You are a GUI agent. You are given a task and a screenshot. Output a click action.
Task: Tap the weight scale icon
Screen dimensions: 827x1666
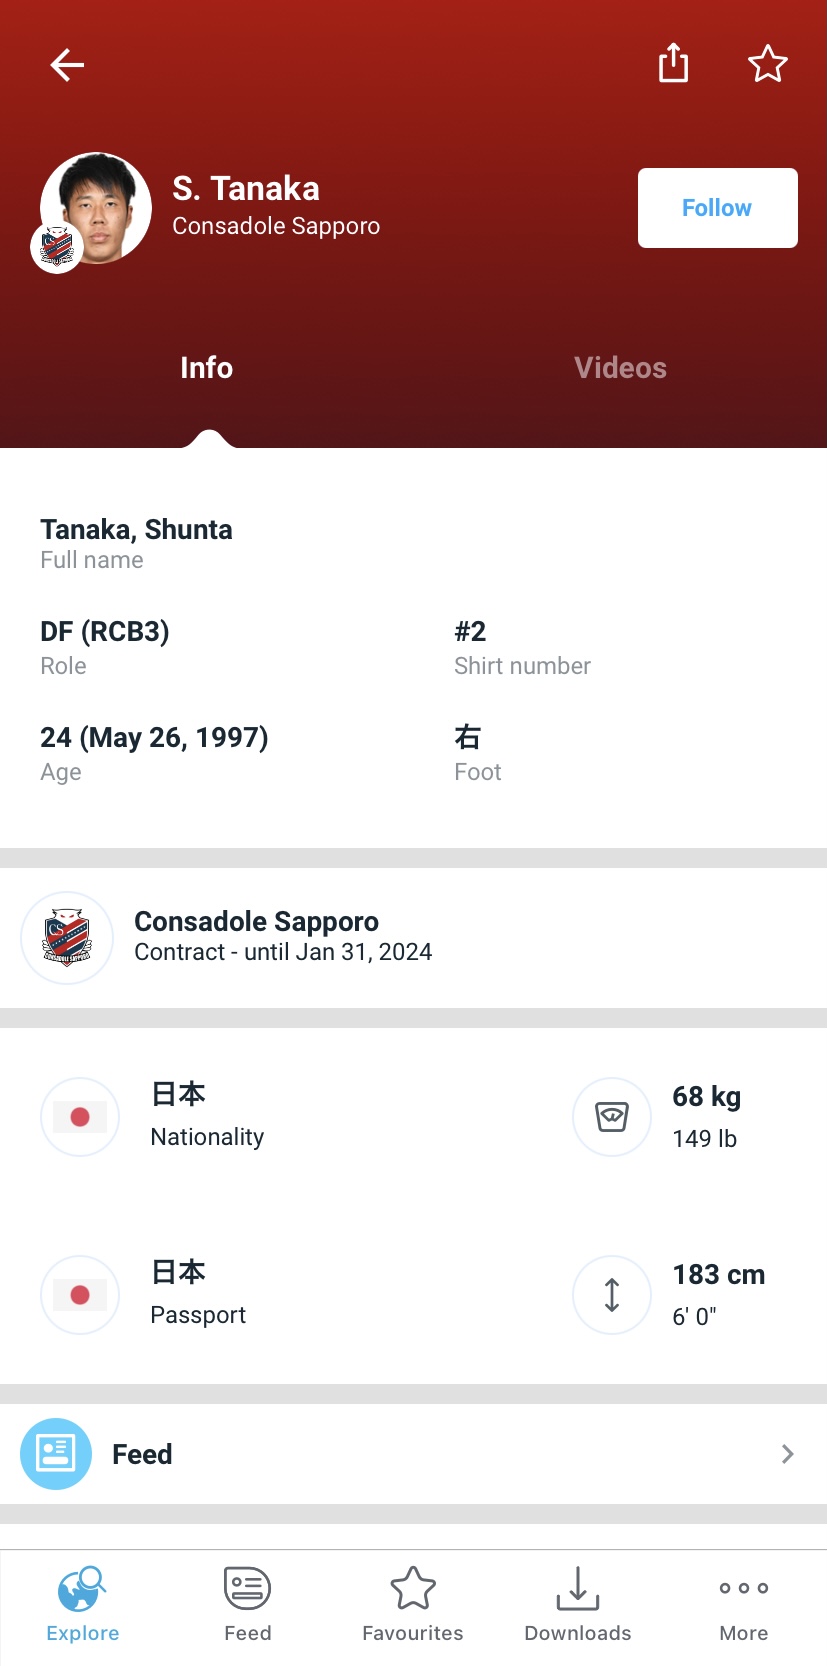(x=612, y=1117)
